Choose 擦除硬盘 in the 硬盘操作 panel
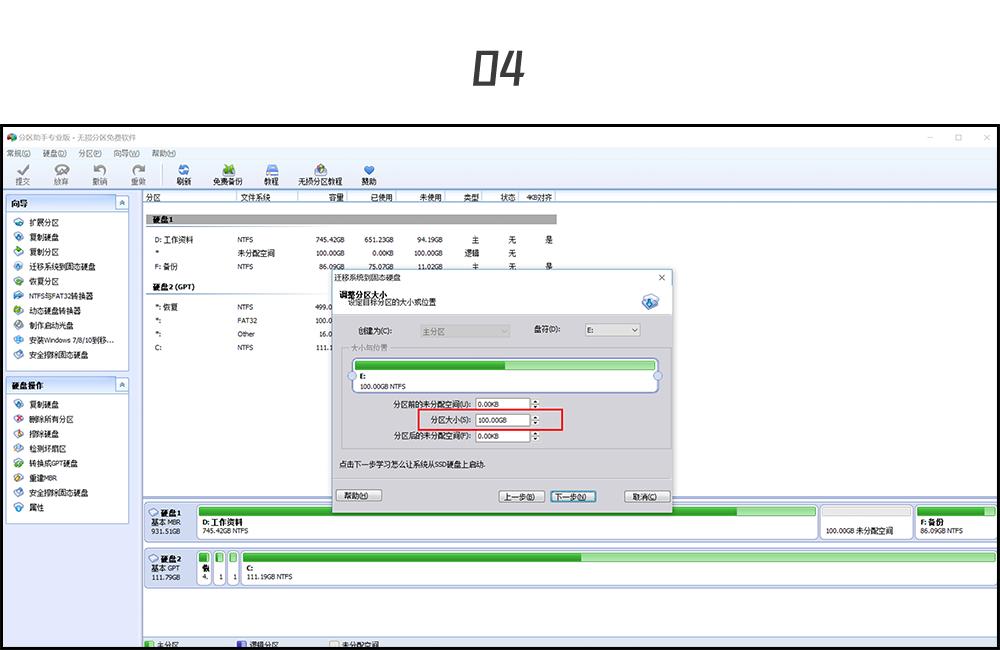This screenshot has height=650, width=1000. (36, 434)
